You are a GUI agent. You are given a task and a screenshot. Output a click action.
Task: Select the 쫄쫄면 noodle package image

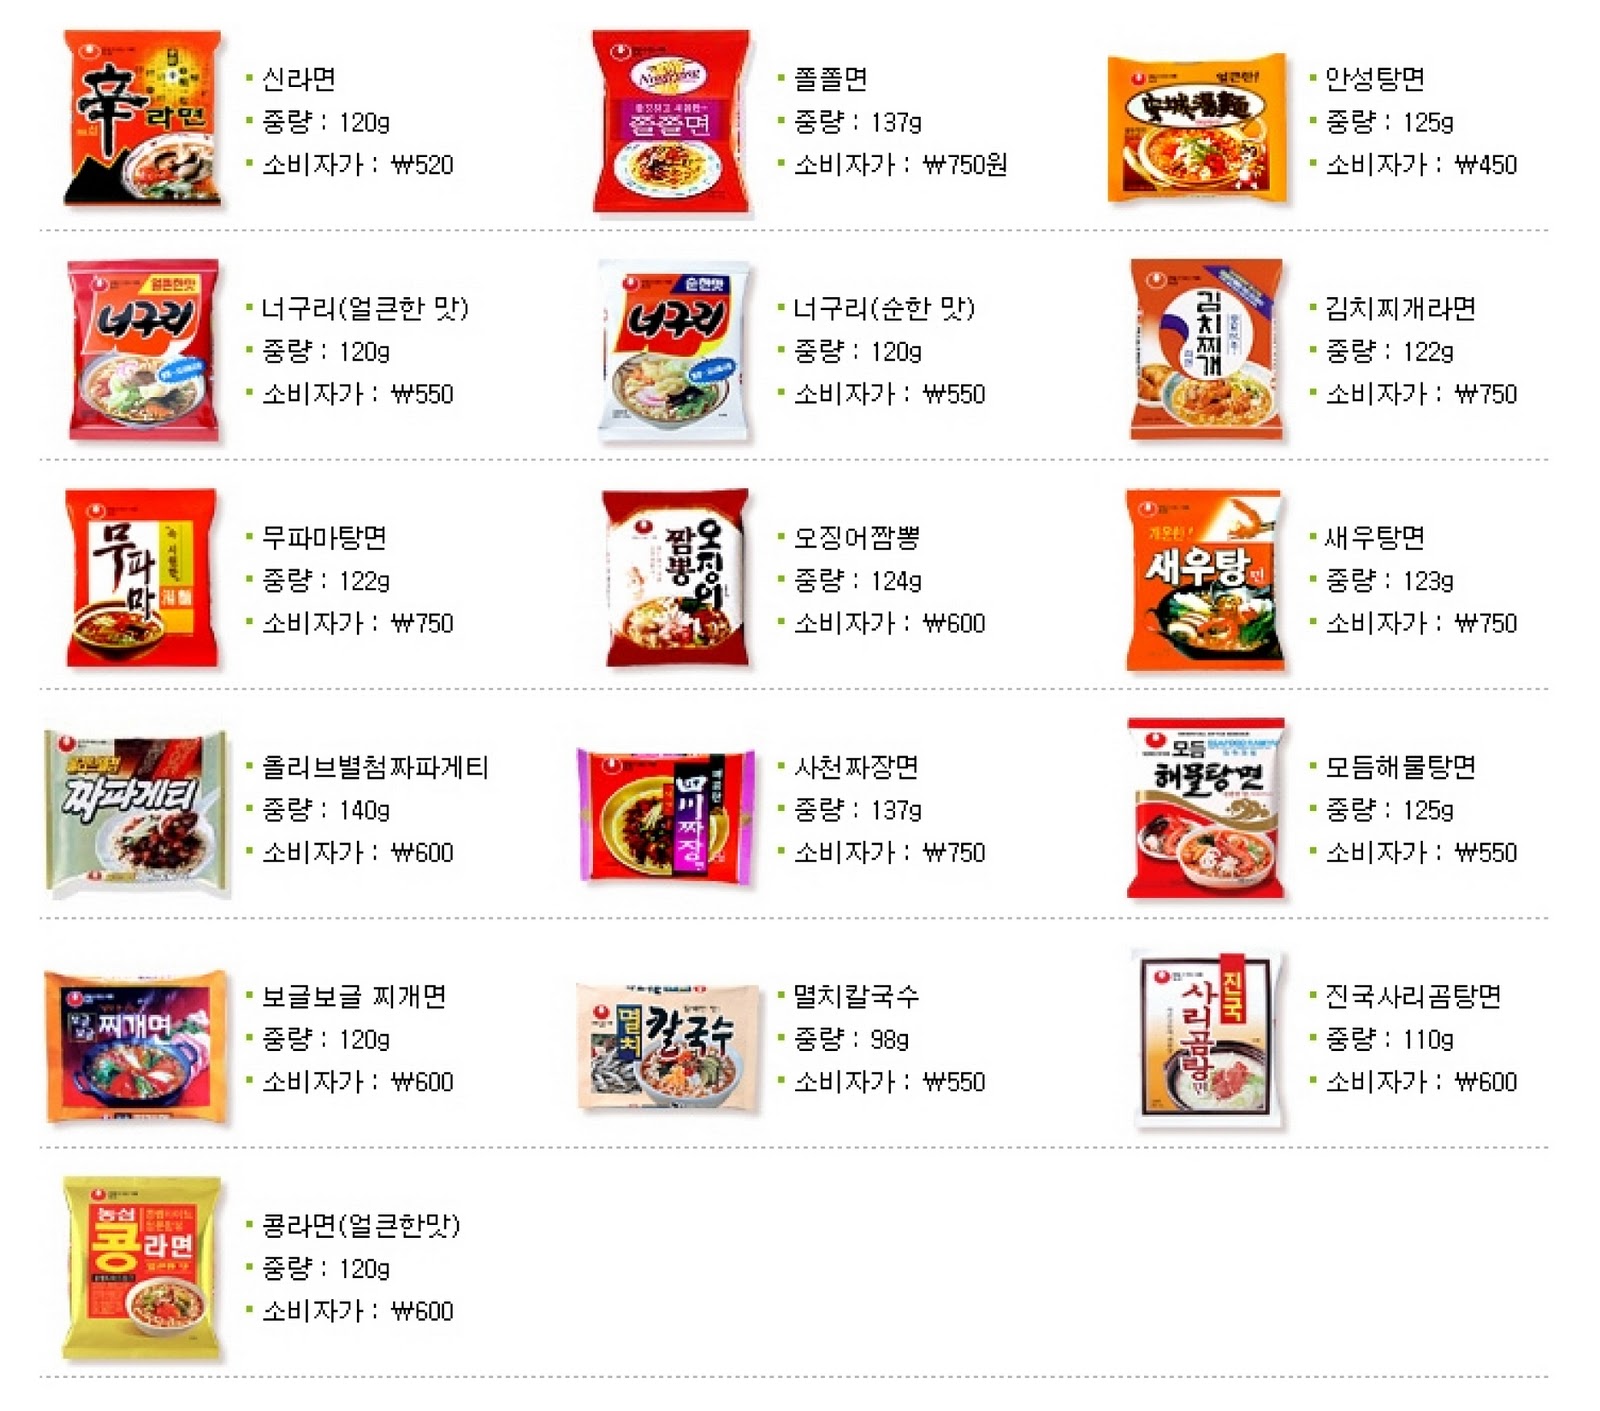(x=671, y=121)
